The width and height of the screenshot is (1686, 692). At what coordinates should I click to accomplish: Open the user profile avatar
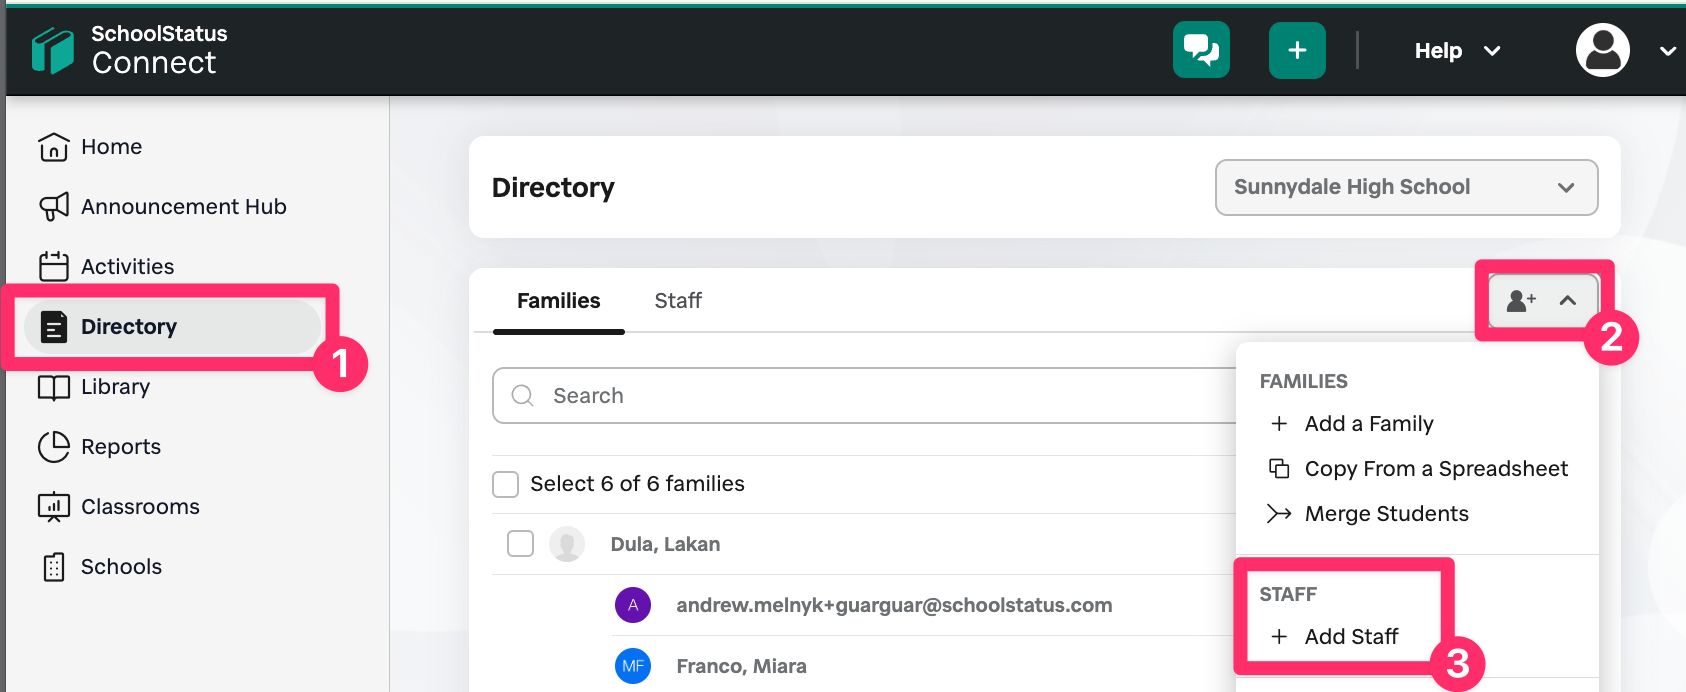coord(1603,50)
